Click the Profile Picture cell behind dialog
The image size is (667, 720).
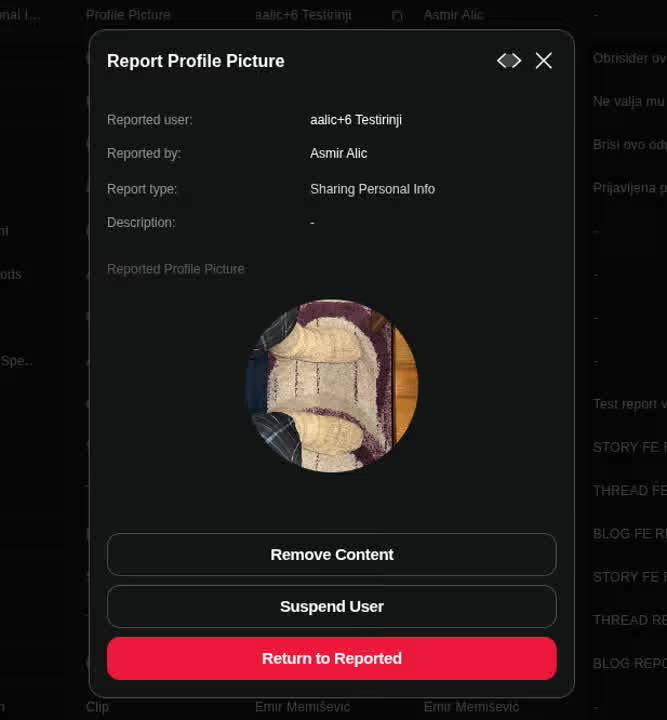[x=128, y=15]
